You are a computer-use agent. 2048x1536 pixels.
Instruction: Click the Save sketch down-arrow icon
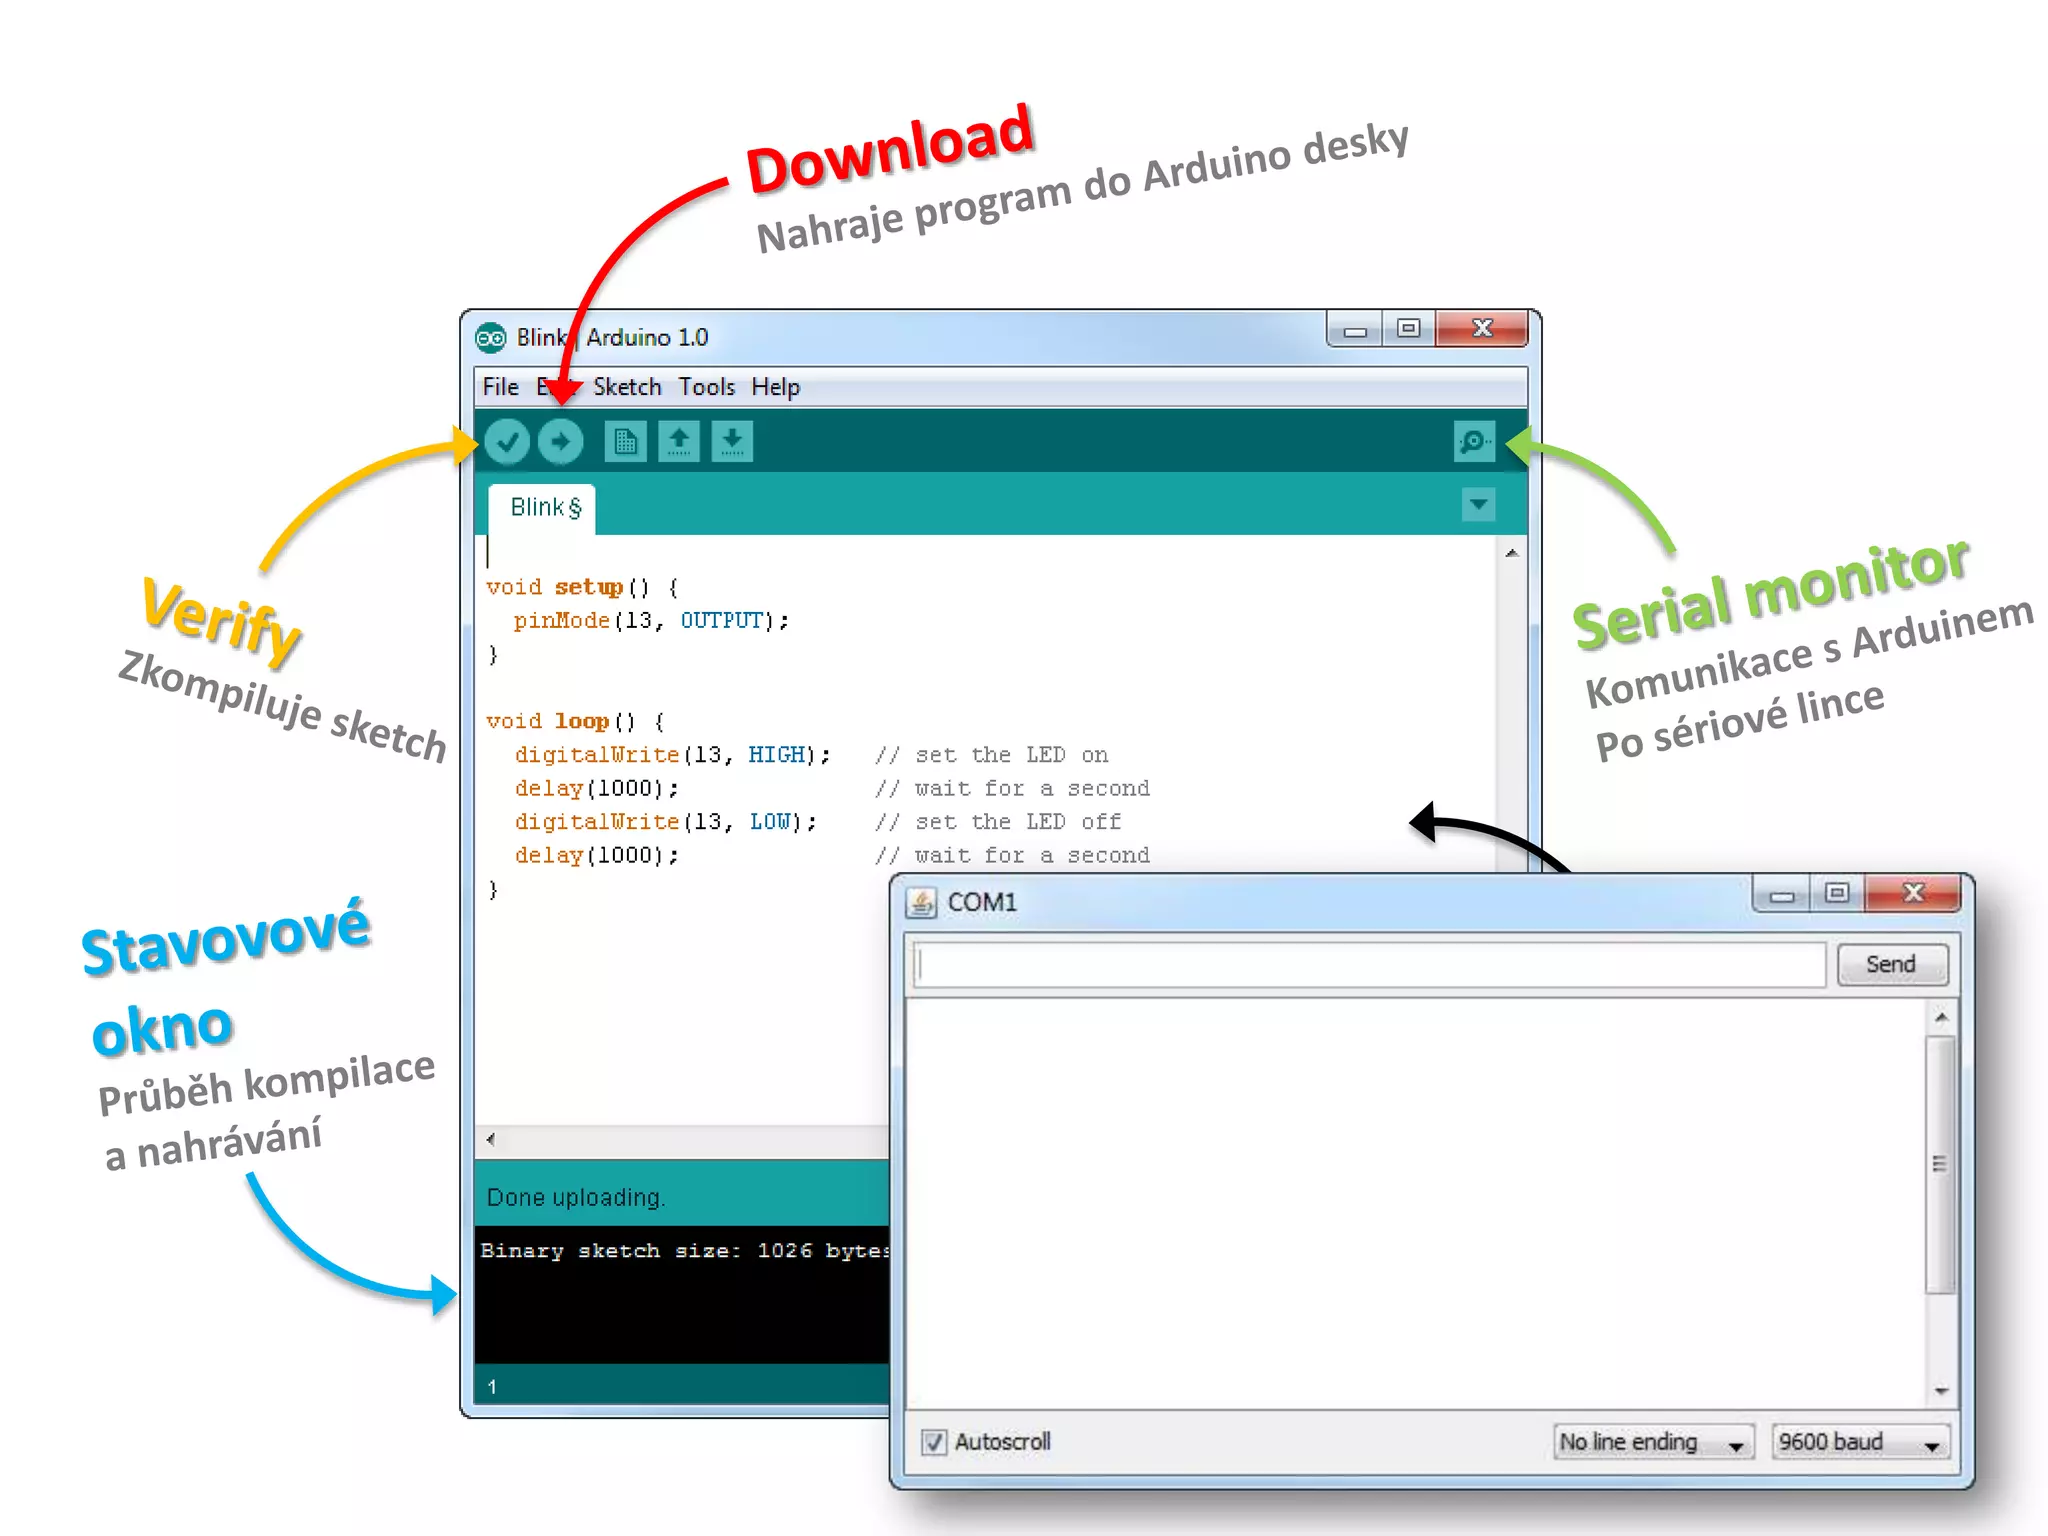732,441
